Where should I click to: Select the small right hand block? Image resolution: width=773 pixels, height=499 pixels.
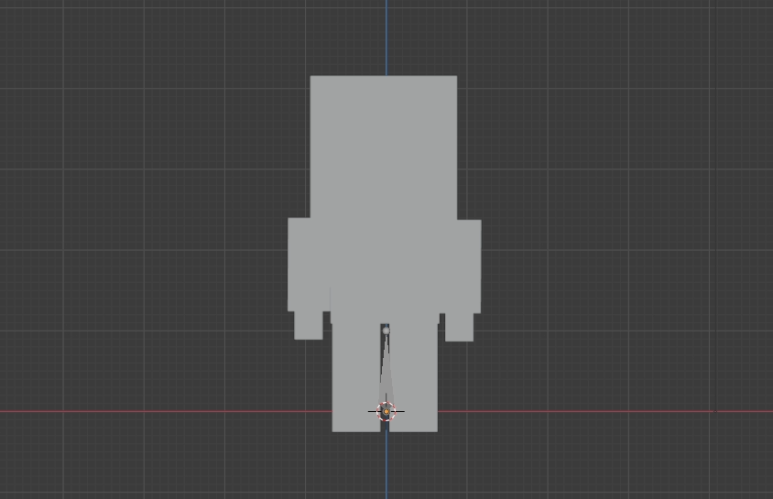pos(459,327)
